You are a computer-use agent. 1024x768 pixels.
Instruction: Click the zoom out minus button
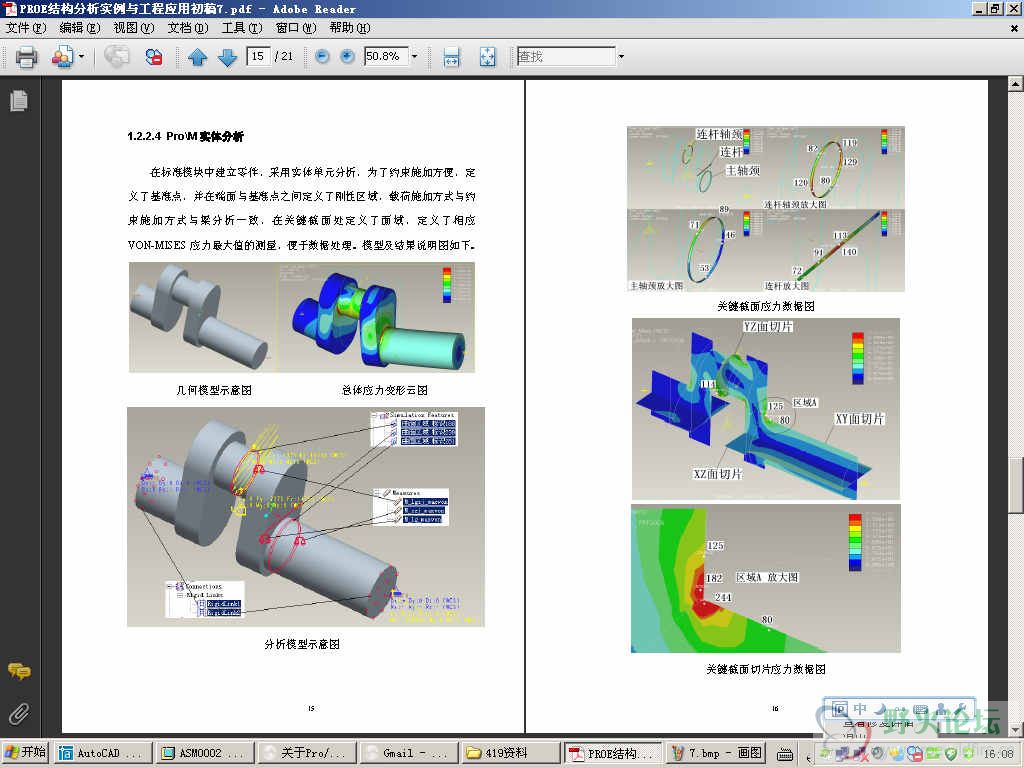click(322, 57)
